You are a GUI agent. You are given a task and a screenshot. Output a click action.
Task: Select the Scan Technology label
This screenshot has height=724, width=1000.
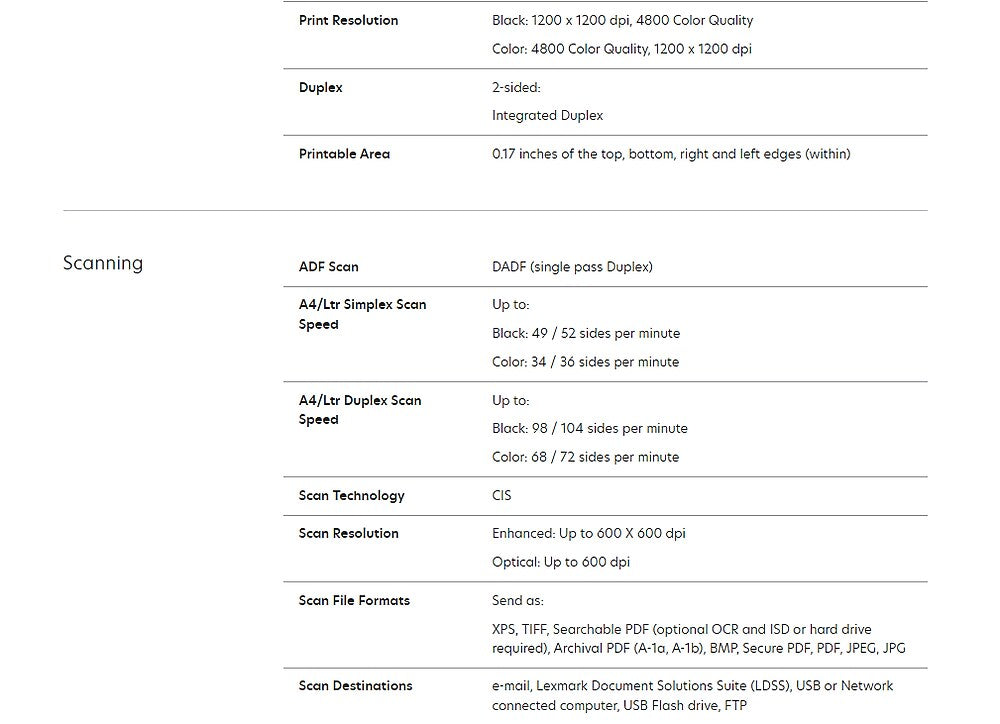point(351,496)
